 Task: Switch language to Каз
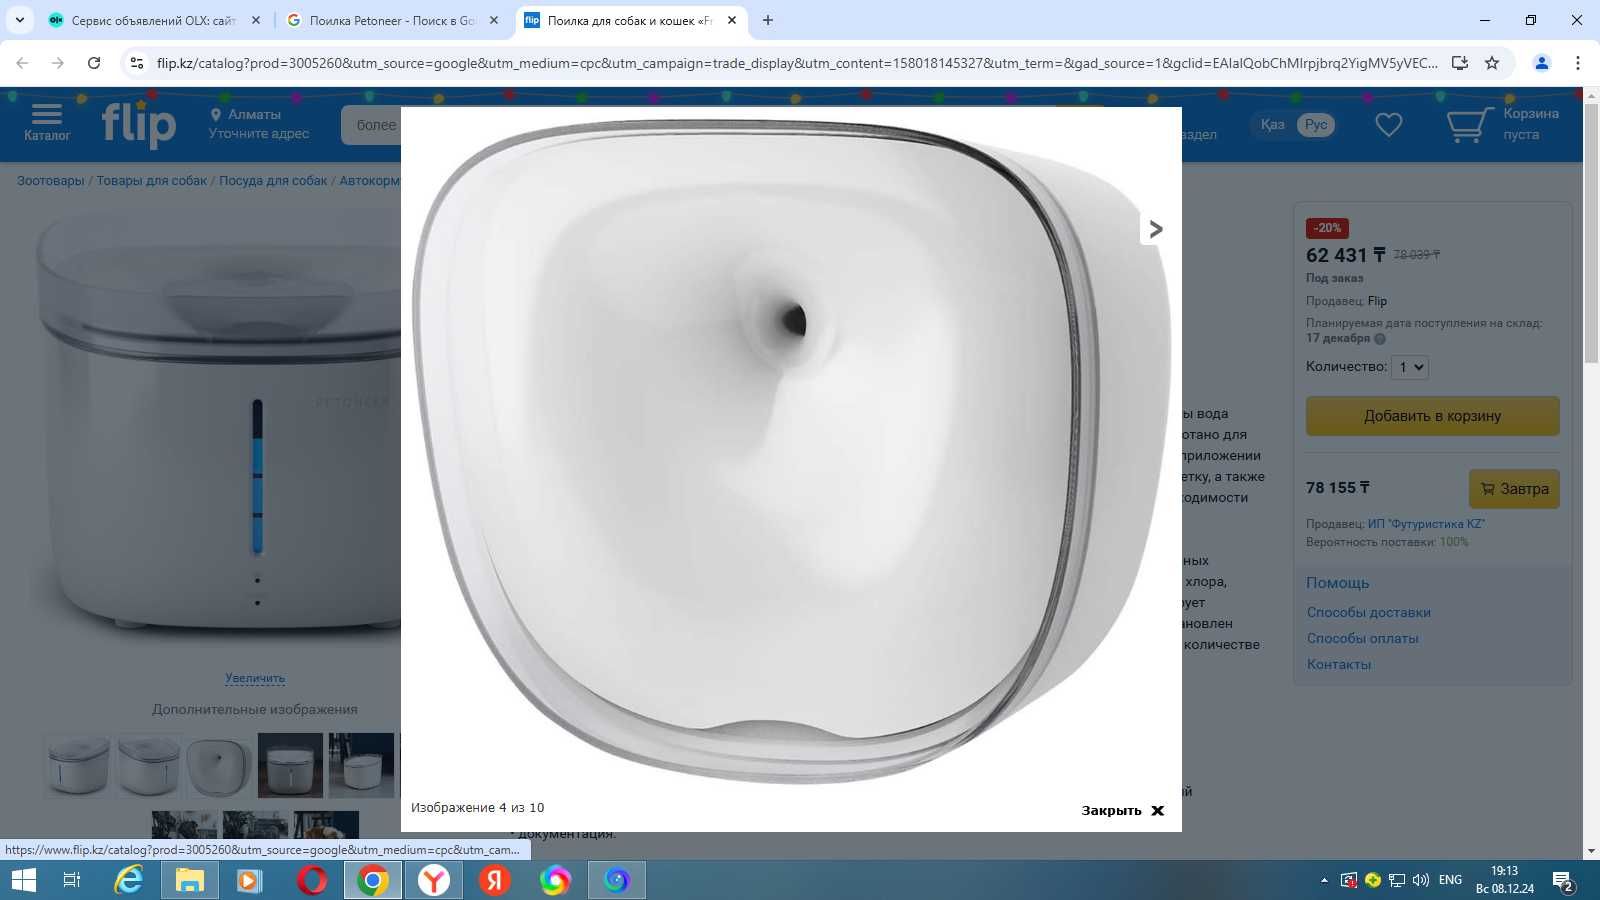pos(1272,125)
